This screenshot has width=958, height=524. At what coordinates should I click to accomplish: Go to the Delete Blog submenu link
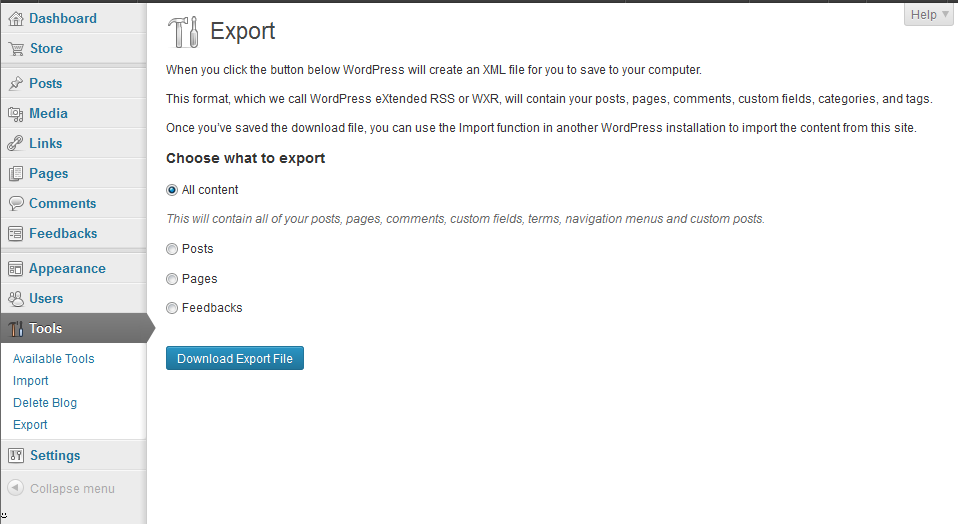pos(45,403)
